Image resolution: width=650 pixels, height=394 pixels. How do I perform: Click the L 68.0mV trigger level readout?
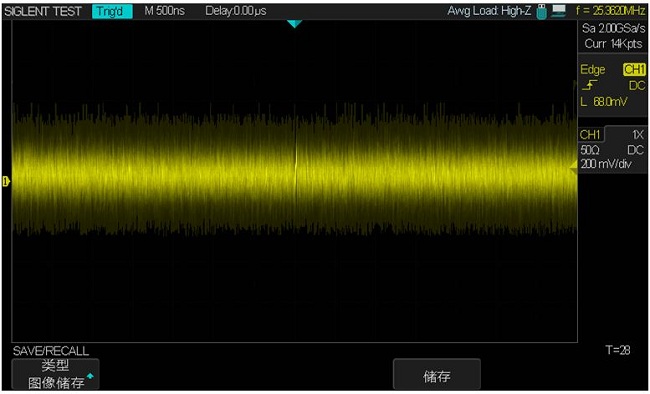click(604, 102)
